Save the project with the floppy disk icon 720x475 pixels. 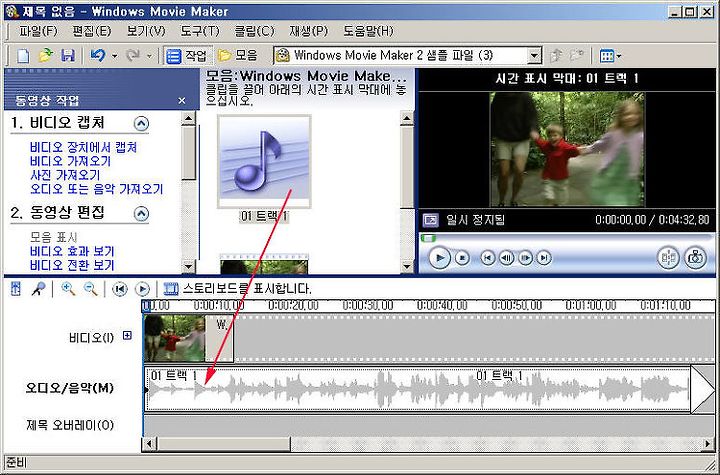(68, 56)
